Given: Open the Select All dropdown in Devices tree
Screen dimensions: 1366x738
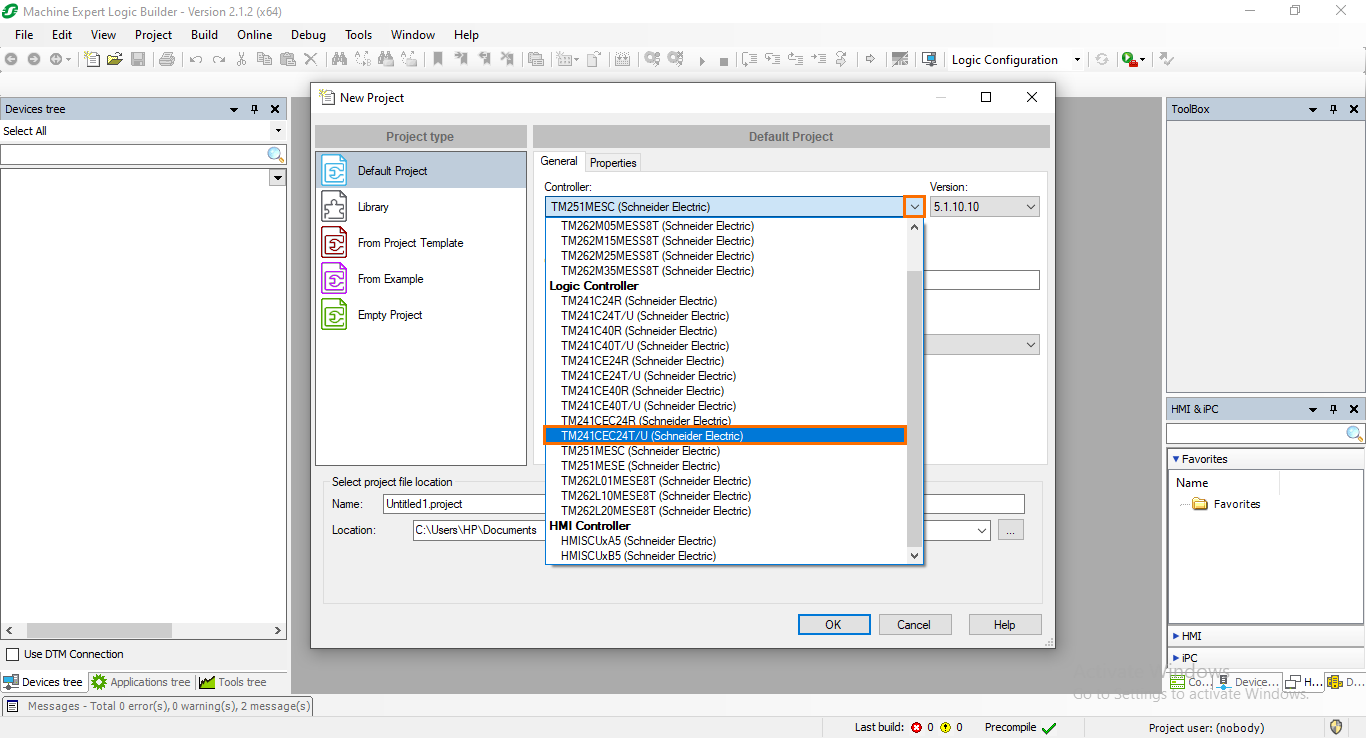Looking at the screenshot, I should 278,131.
